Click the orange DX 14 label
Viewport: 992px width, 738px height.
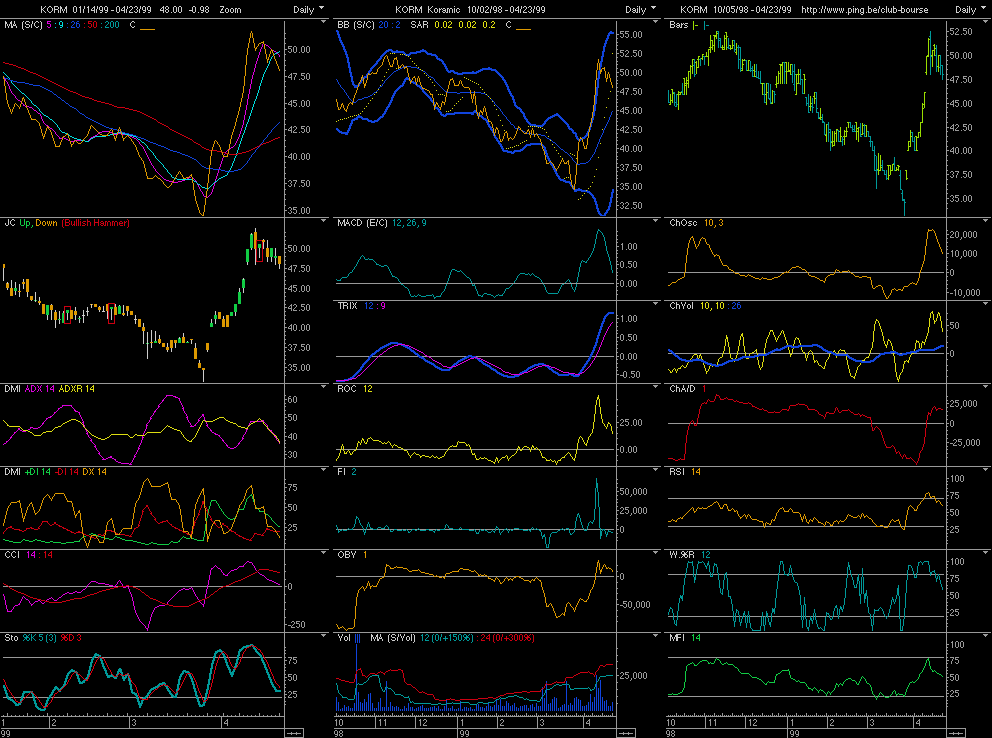[94, 472]
